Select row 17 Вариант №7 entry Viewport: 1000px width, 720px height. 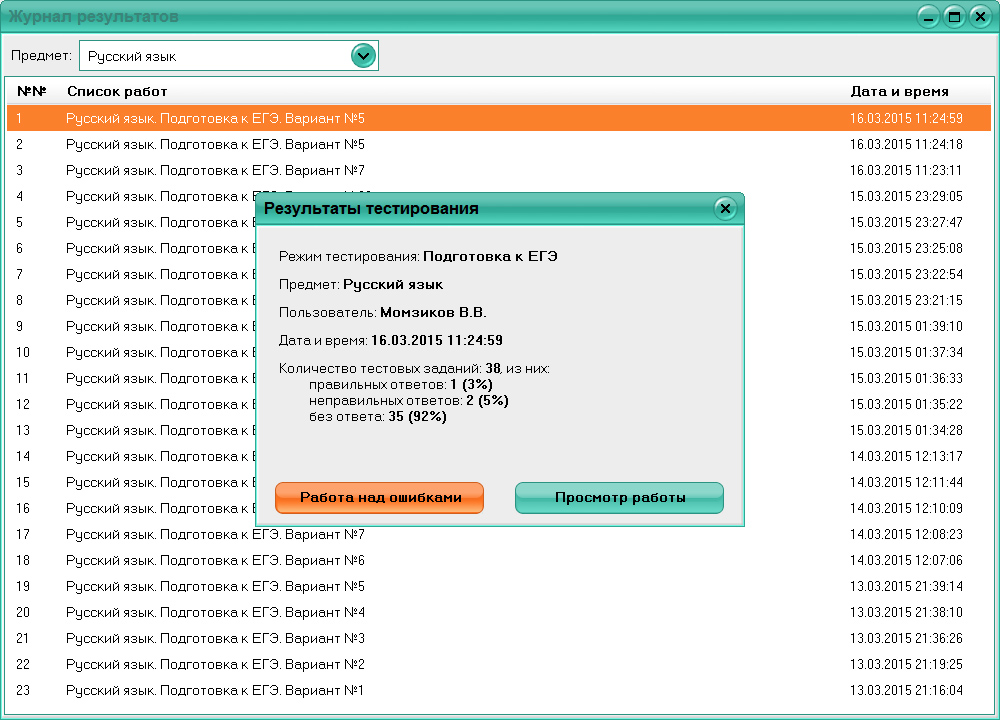click(x=499, y=534)
